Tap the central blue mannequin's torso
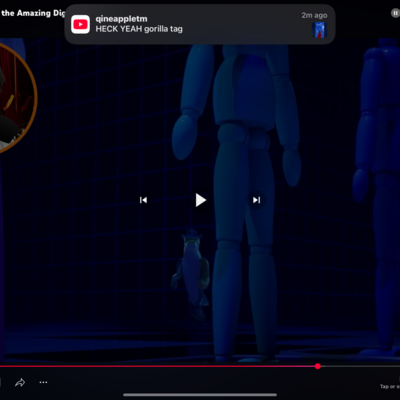The height and width of the screenshot is (400, 400). pyautogui.click(x=245, y=87)
